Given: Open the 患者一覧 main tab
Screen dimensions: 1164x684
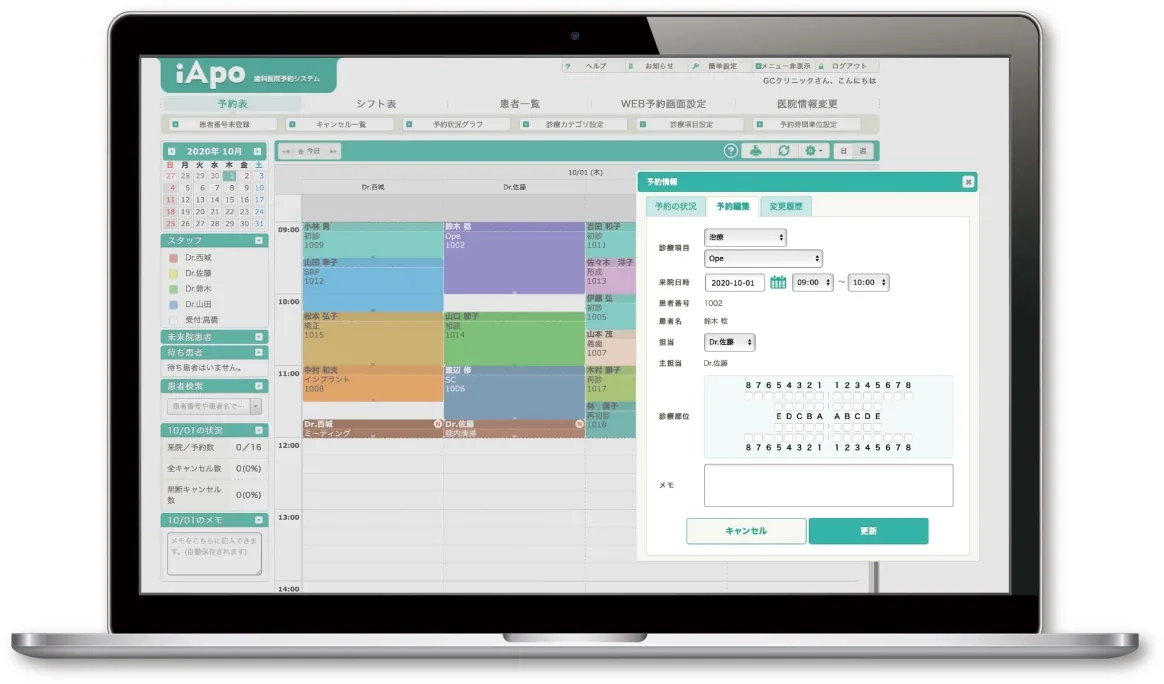Looking at the screenshot, I should (518, 104).
